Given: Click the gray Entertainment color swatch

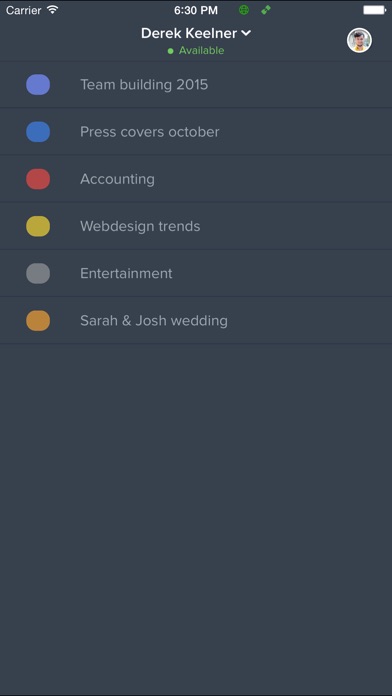Looking at the screenshot, I should [38, 273].
